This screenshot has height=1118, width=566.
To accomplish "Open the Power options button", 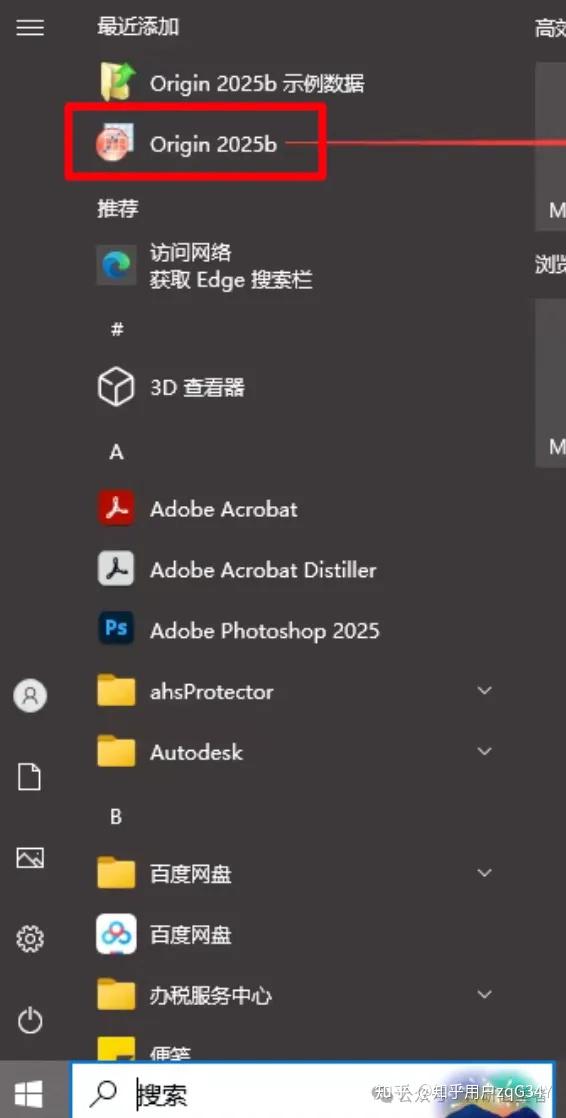I will coord(30,1022).
